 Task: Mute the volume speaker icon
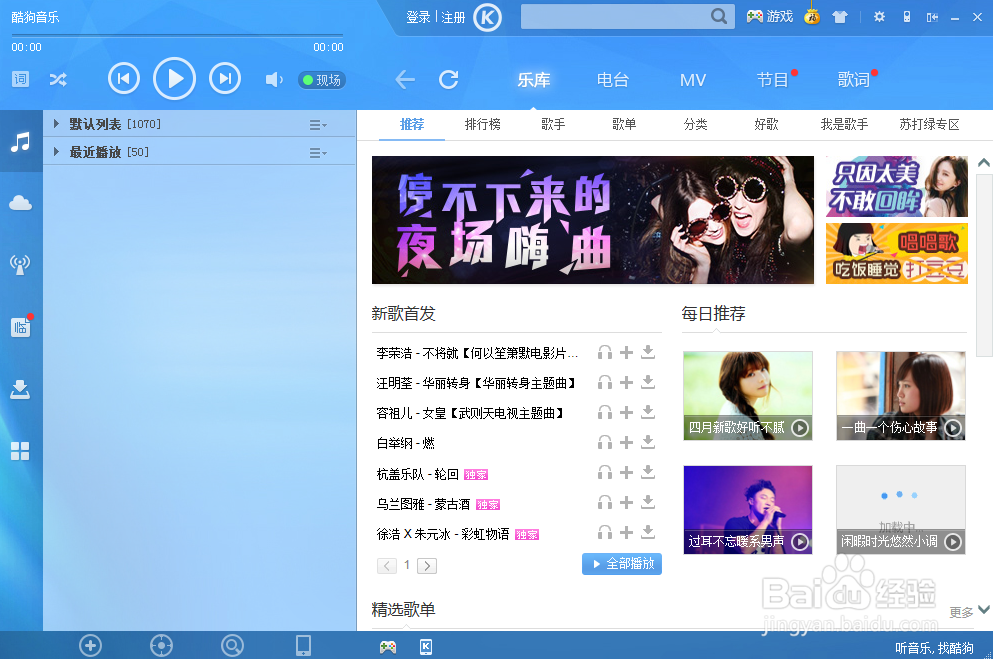(x=274, y=80)
